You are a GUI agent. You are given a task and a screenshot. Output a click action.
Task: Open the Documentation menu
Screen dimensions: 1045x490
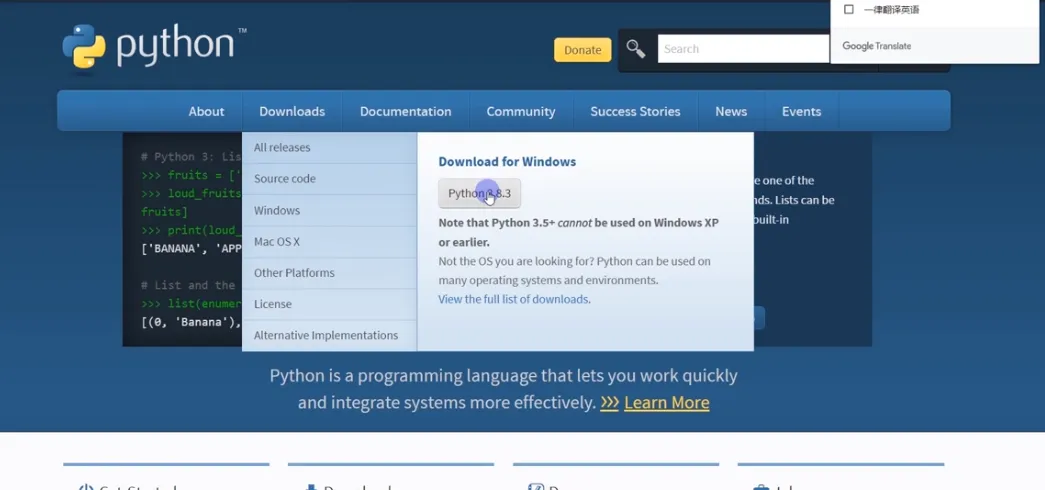click(405, 111)
